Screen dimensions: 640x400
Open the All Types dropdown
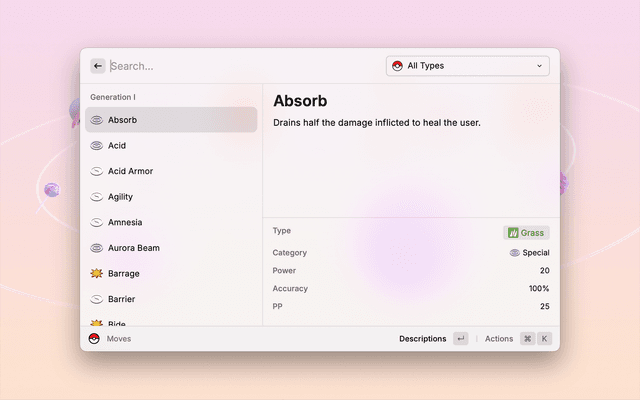[467, 66]
